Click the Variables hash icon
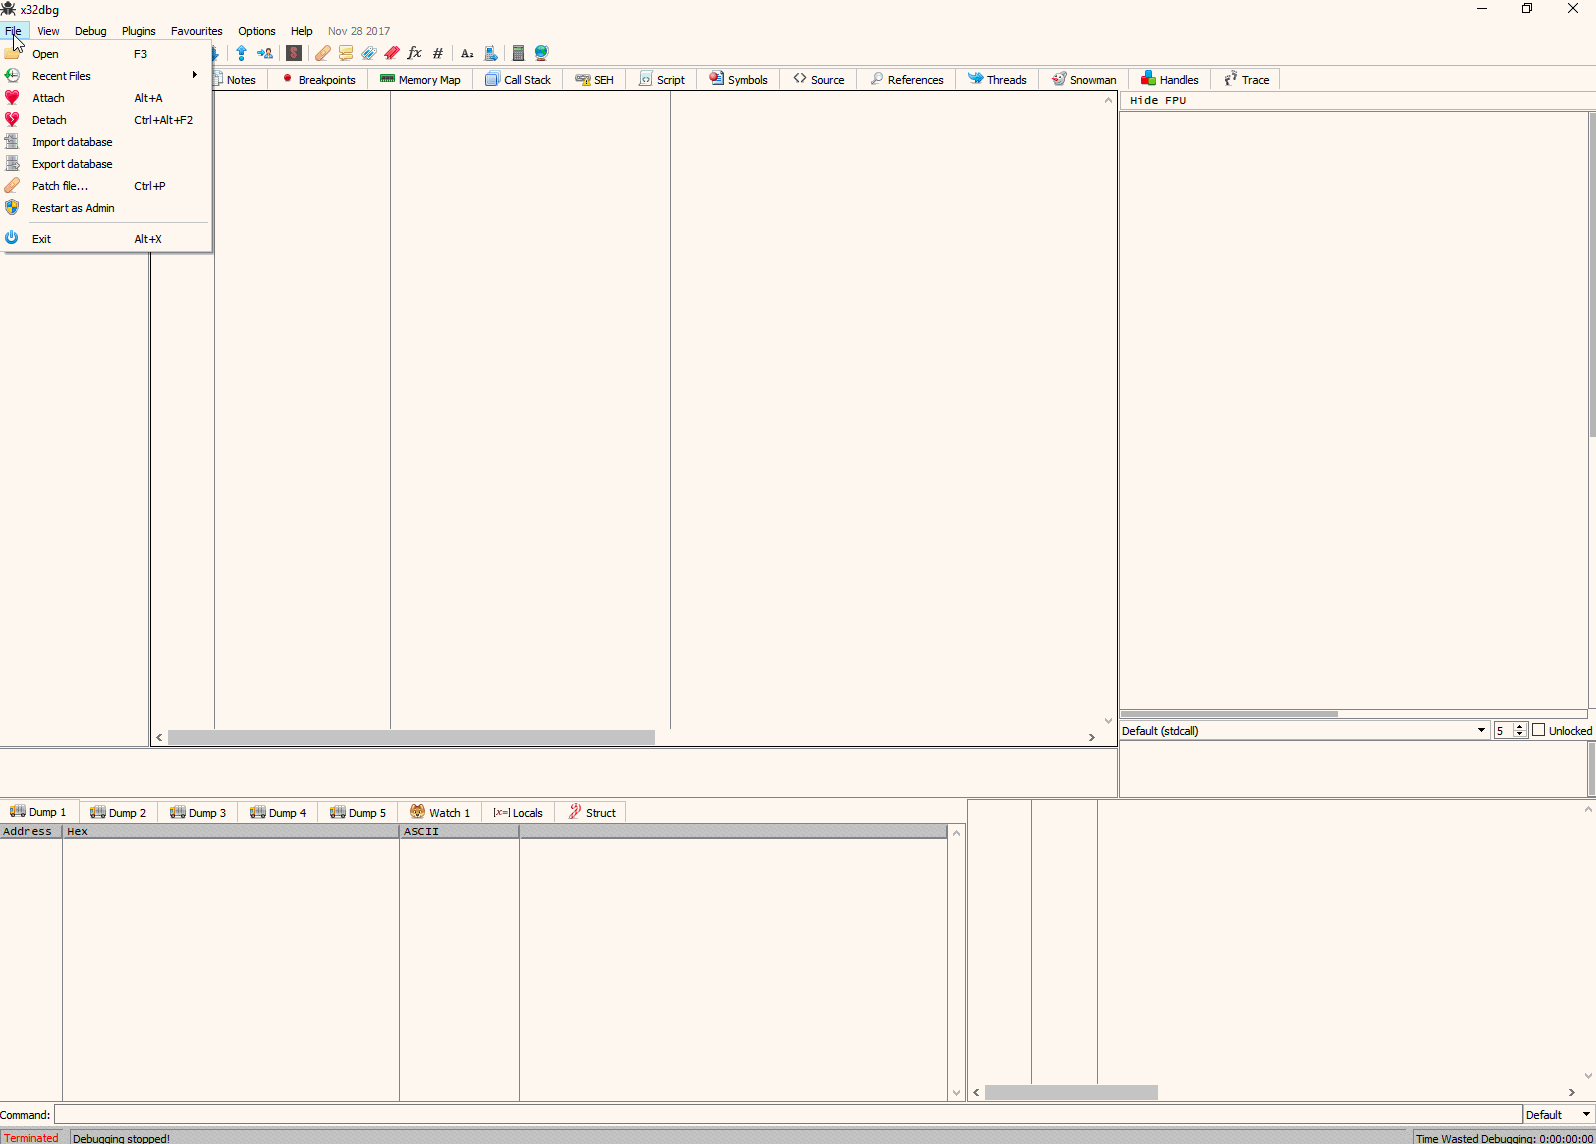 pyautogui.click(x=438, y=53)
